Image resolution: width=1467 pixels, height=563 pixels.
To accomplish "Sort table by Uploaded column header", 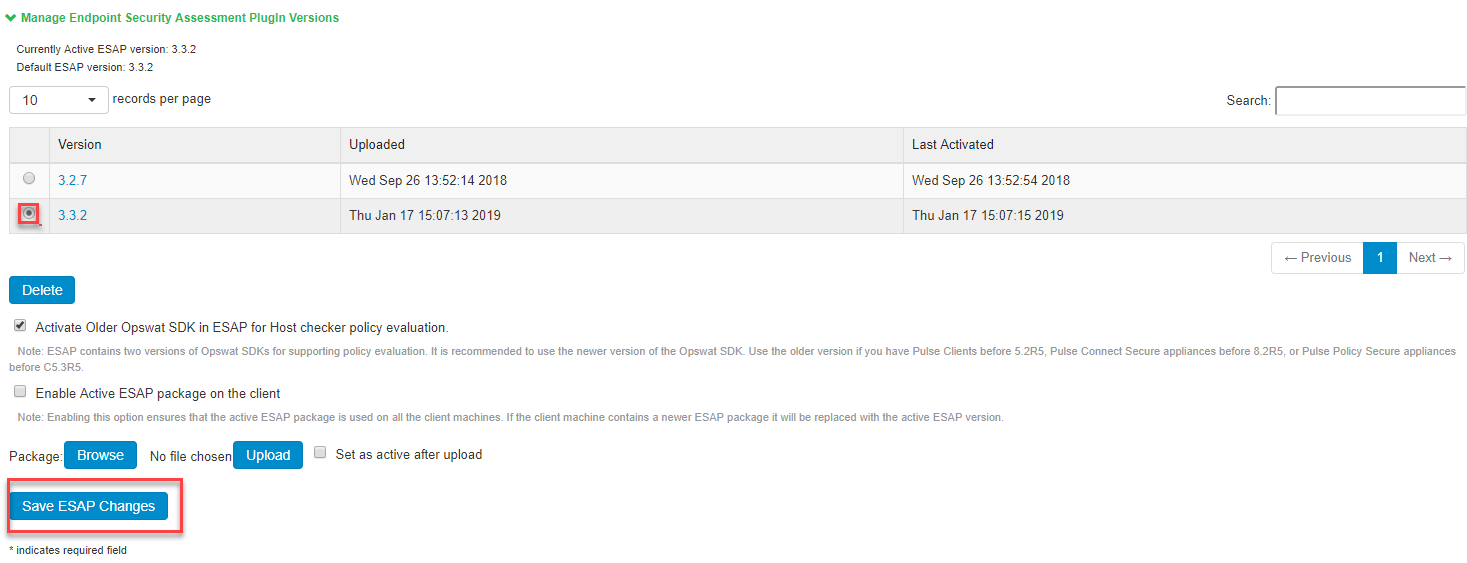I will [377, 145].
